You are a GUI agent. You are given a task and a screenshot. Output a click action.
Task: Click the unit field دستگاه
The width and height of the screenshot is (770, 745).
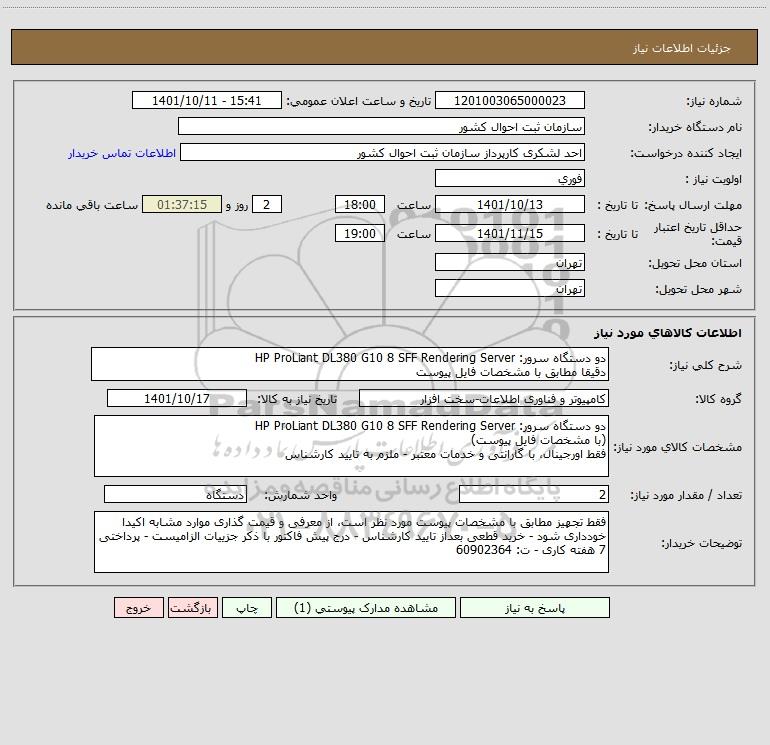(175, 494)
